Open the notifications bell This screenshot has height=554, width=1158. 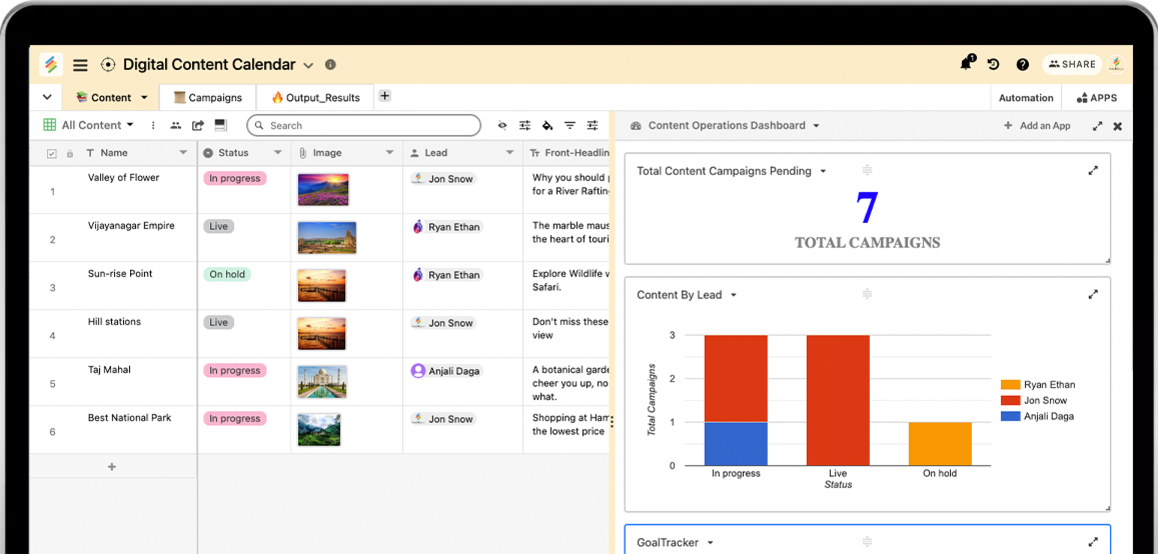tap(966, 64)
